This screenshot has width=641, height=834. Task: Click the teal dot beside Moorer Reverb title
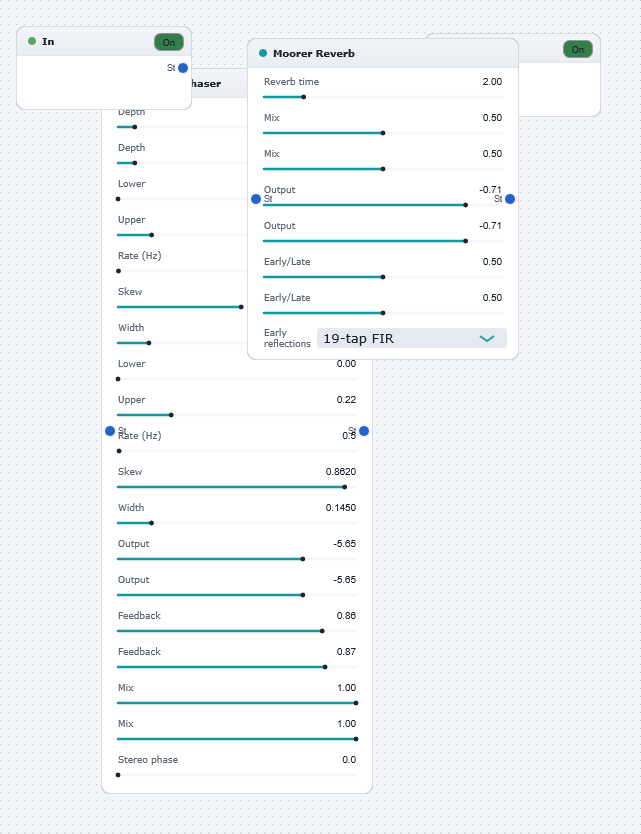pos(263,53)
